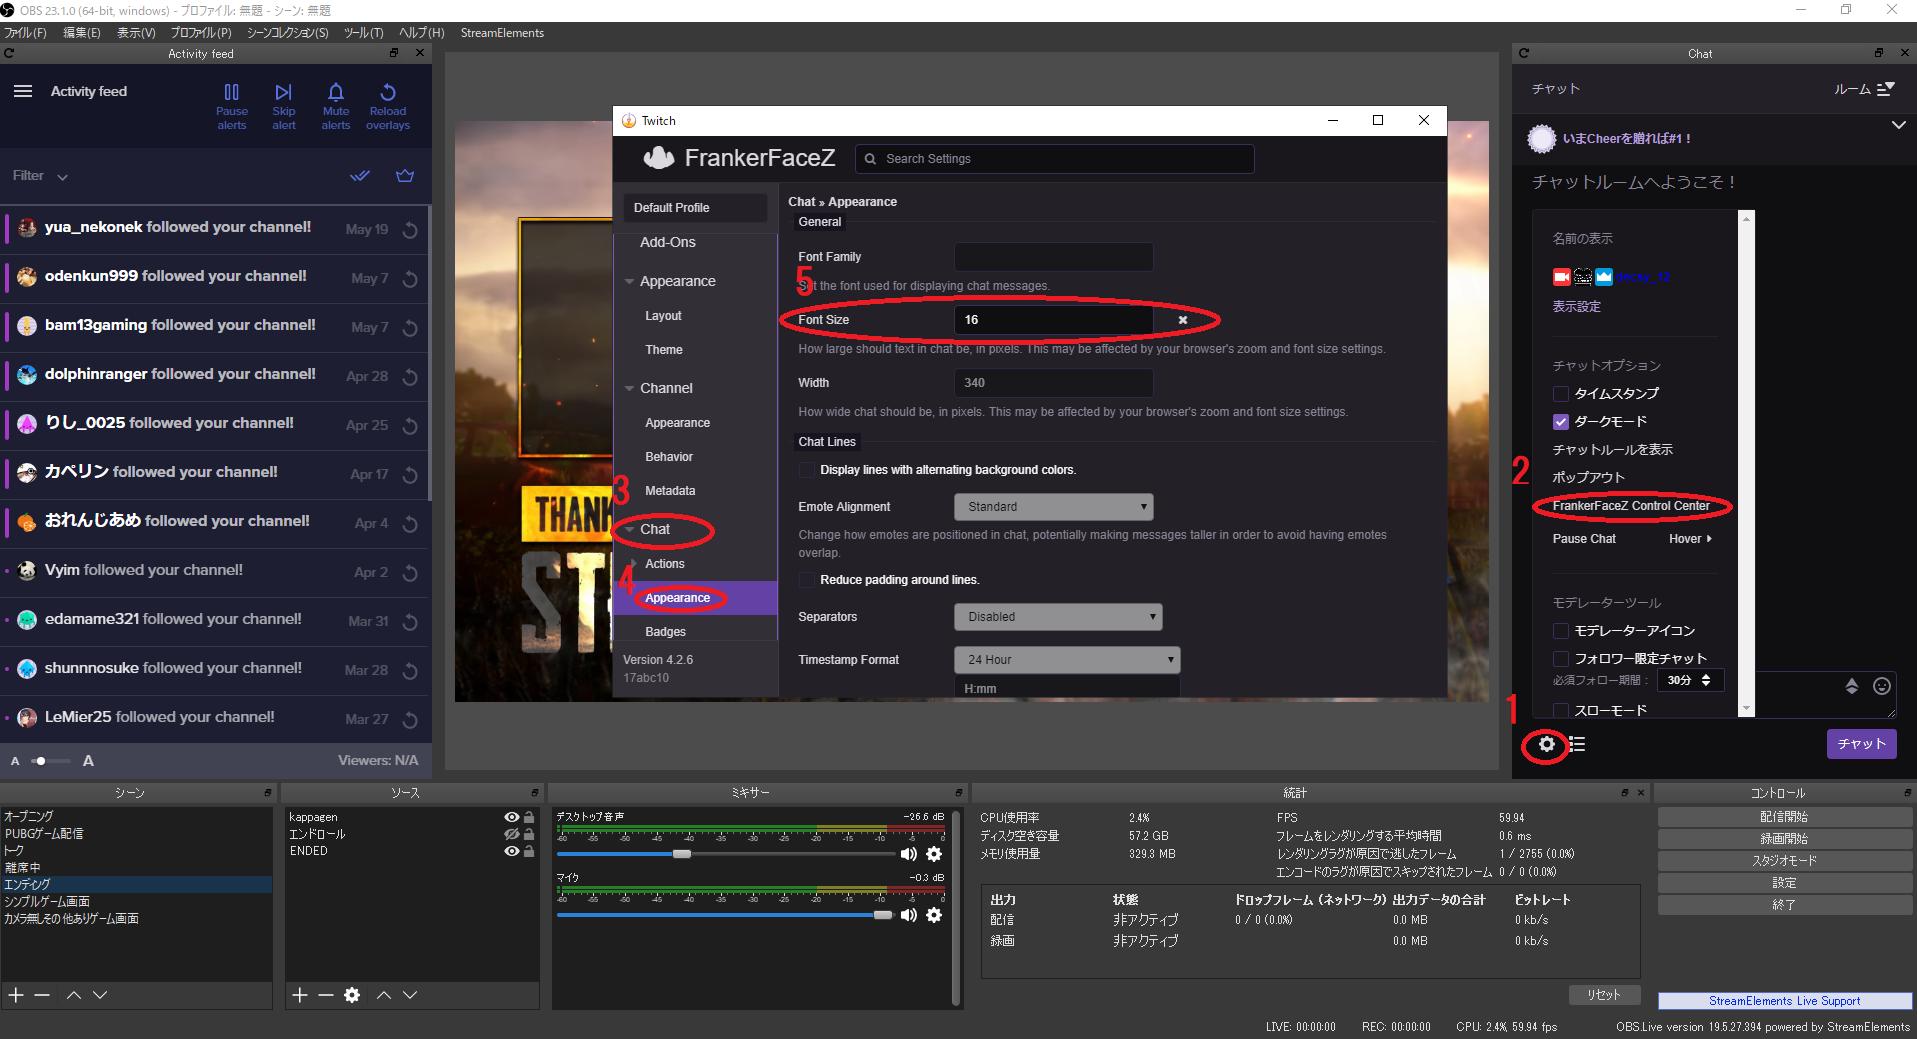Collapse Appearance tree in FrankerFaceZ sidebar

point(630,282)
